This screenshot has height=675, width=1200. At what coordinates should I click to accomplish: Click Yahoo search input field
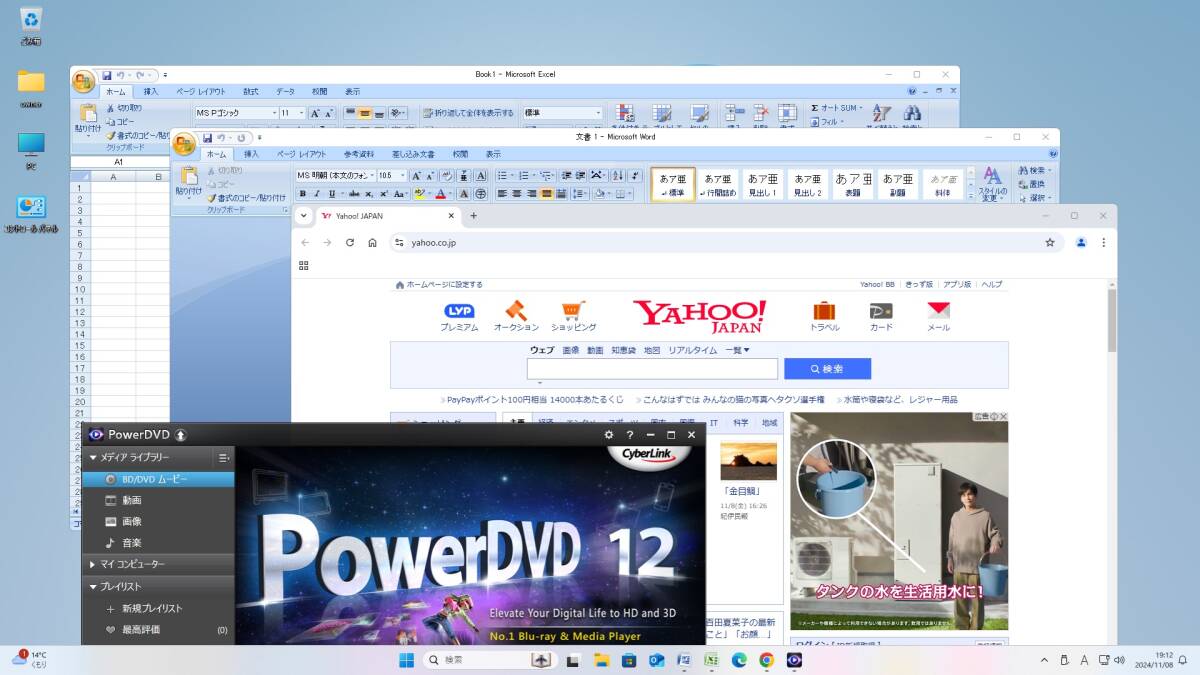click(x=652, y=369)
